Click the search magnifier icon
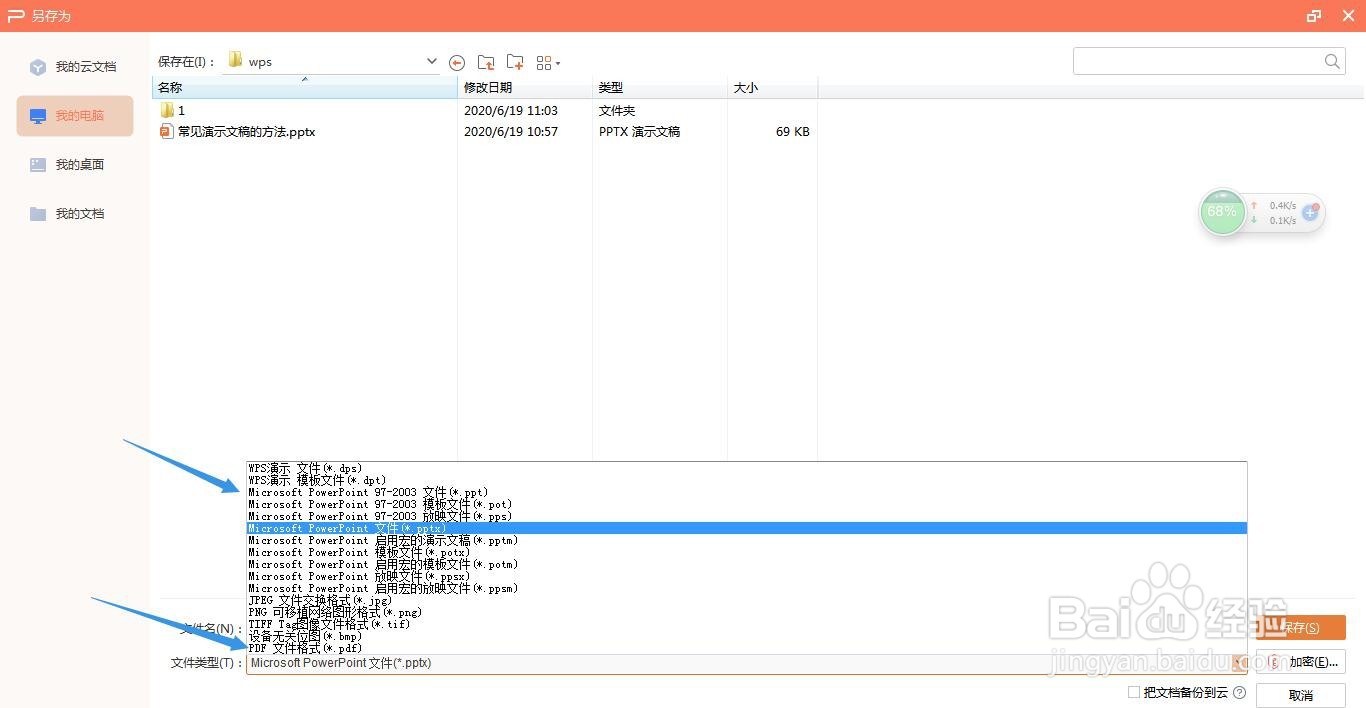The height and width of the screenshot is (708, 1366). click(x=1332, y=61)
